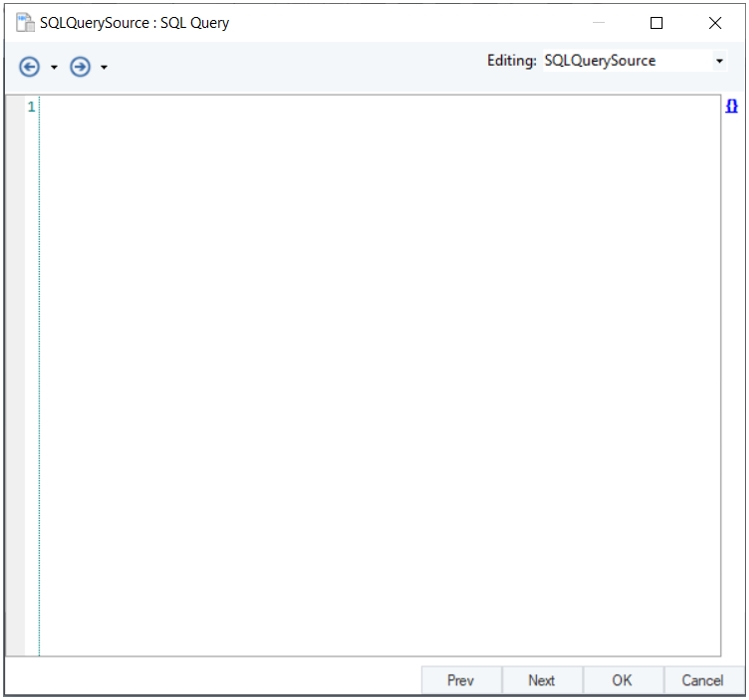Viewport: 749px width, 700px height.
Task: Open the forward arrow history dropdown
Action: click(x=104, y=67)
